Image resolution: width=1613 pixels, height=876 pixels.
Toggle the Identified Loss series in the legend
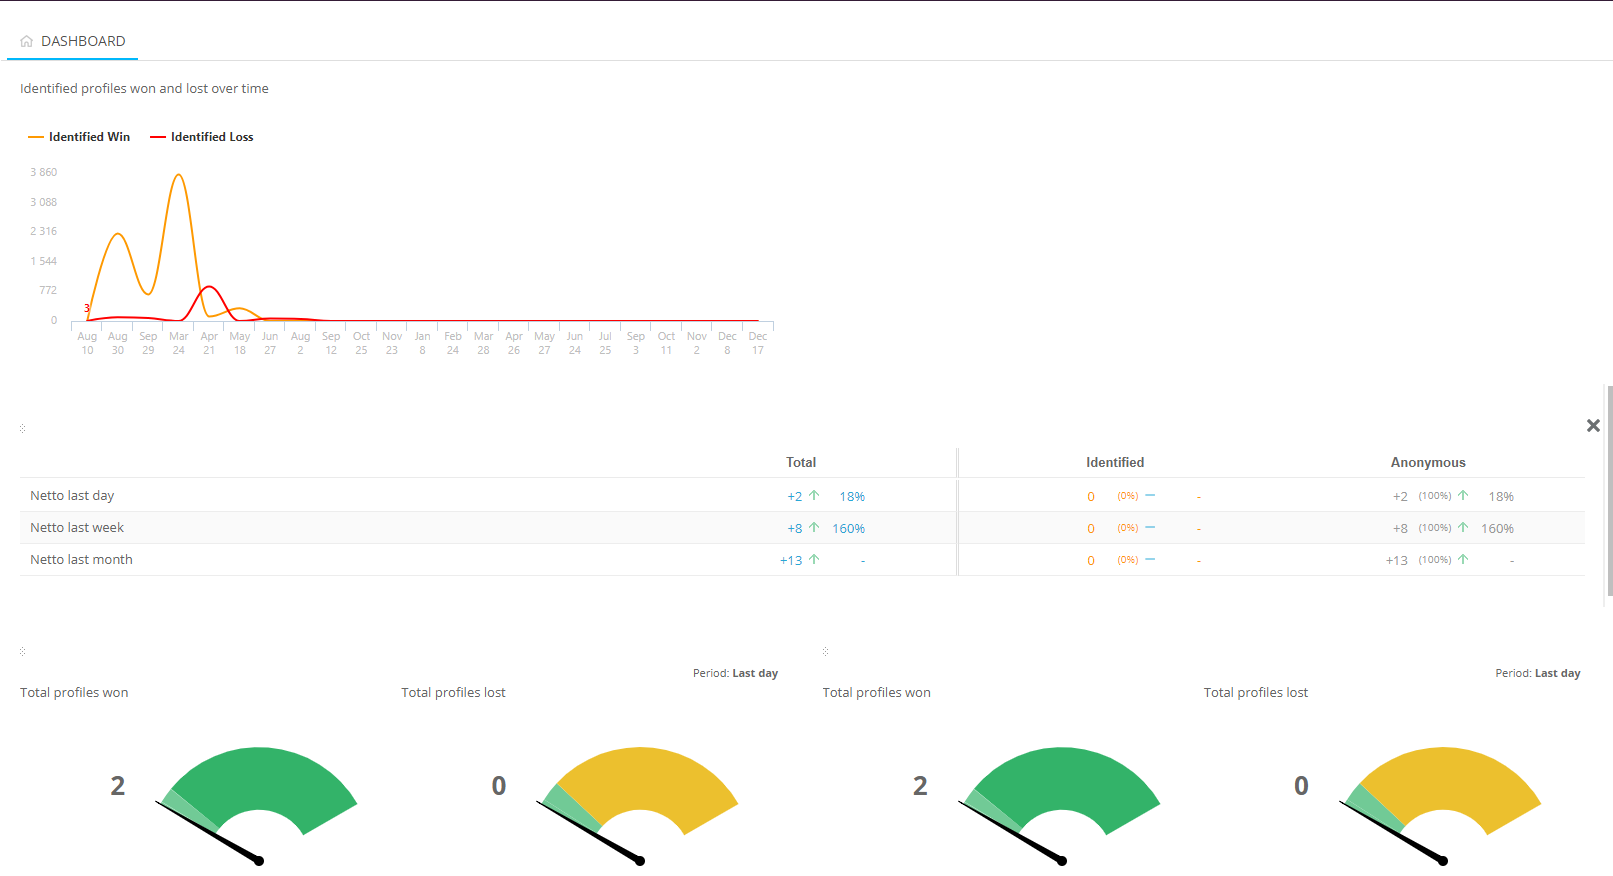click(211, 137)
